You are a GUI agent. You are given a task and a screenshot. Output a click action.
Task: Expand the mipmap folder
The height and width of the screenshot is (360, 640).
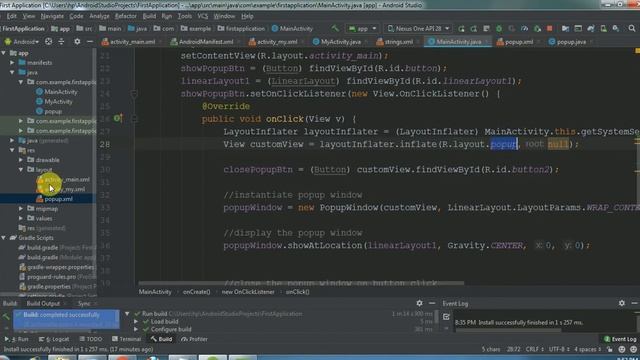21,209
